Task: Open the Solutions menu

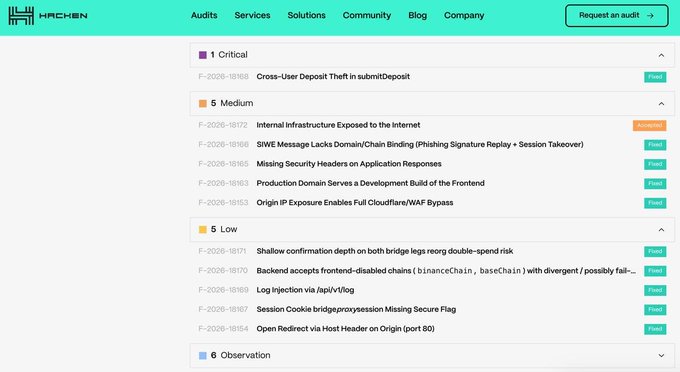Action: (x=306, y=15)
